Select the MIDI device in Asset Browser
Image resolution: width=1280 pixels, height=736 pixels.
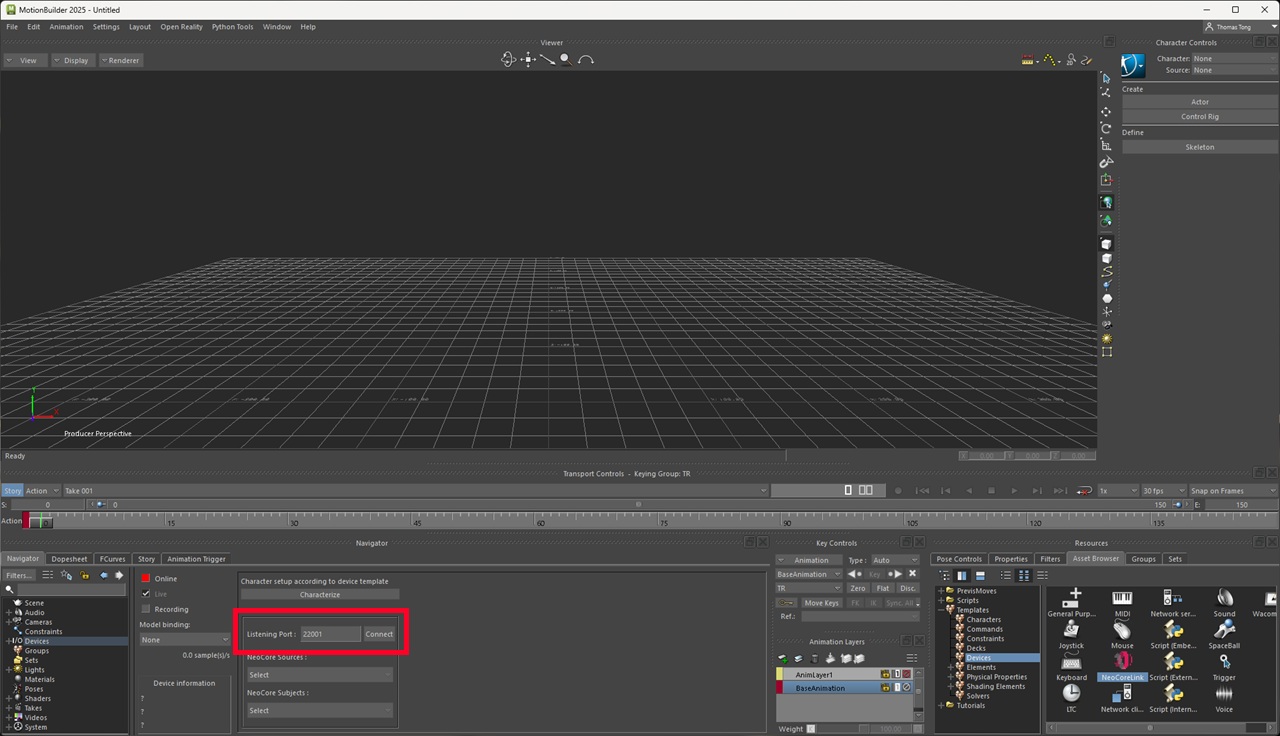click(1122, 598)
